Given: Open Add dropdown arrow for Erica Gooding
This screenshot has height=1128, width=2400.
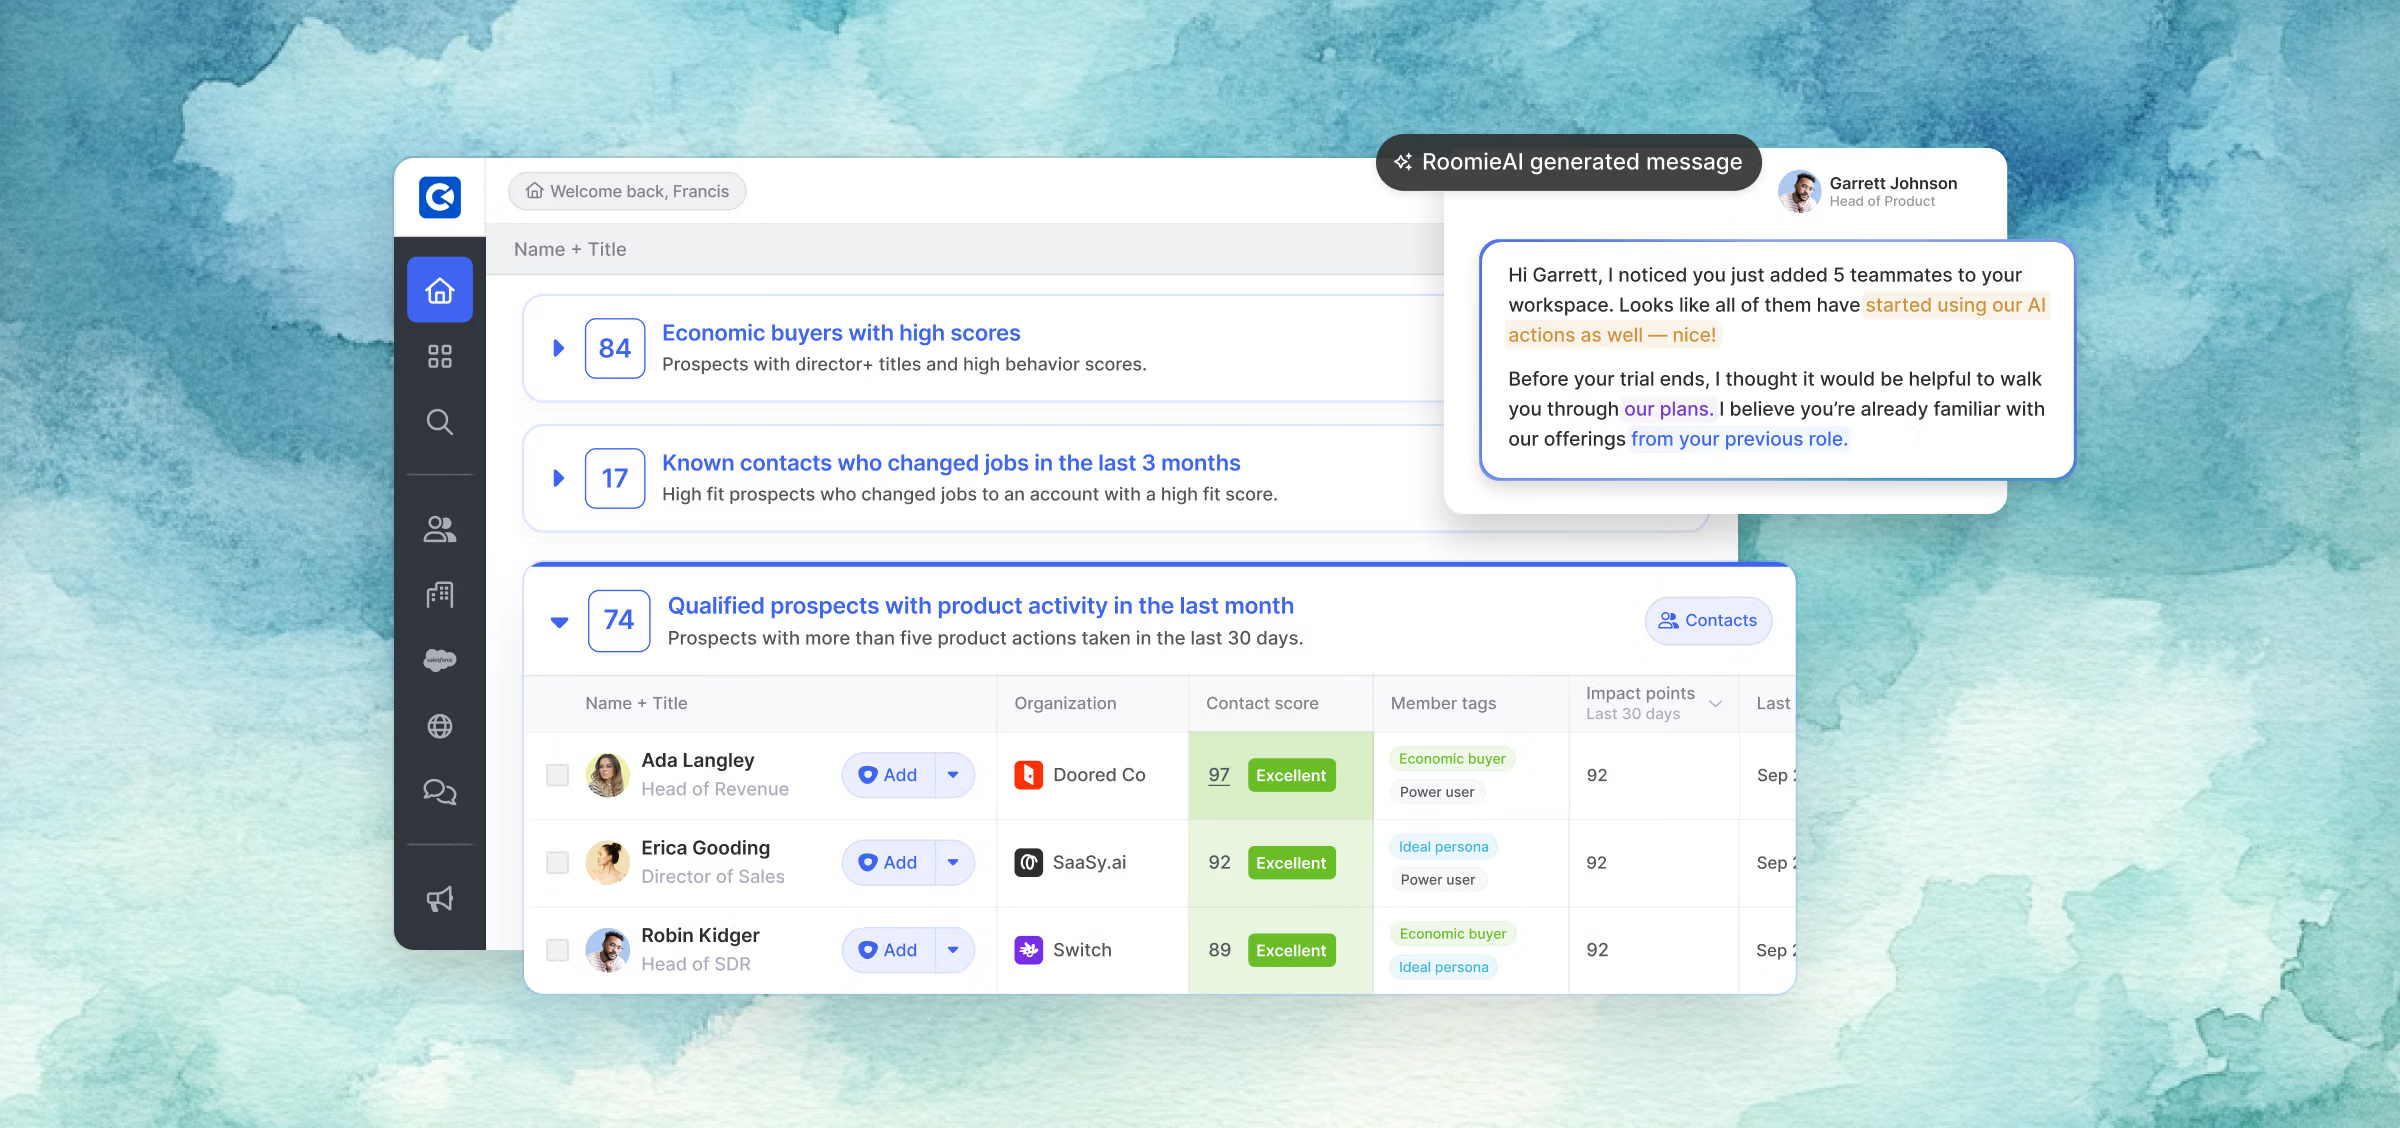Looking at the screenshot, I should coord(953,862).
